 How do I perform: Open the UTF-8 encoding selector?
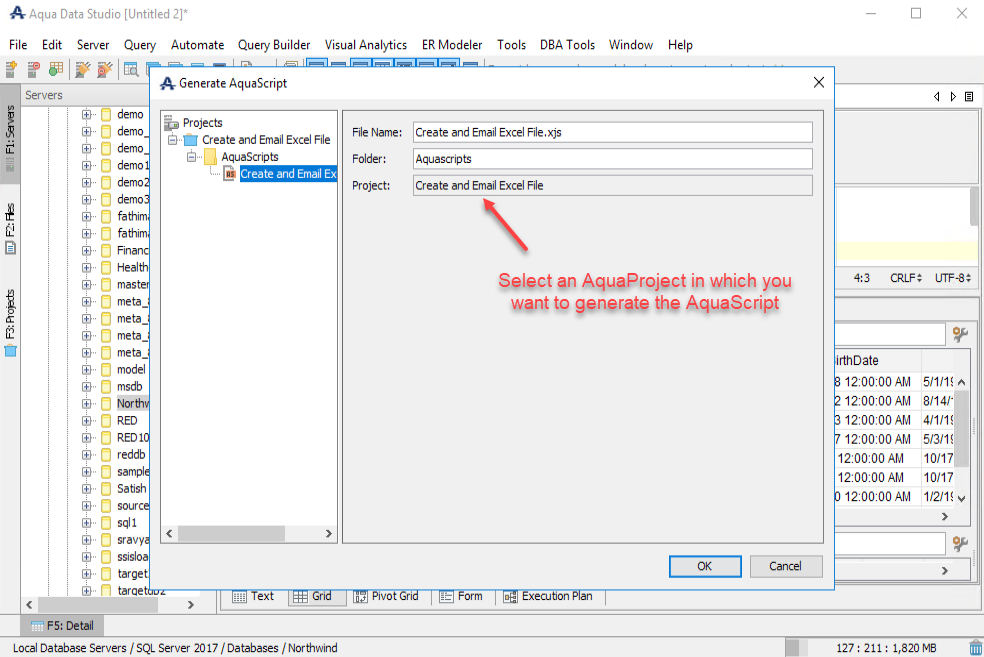click(x=953, y=278)
